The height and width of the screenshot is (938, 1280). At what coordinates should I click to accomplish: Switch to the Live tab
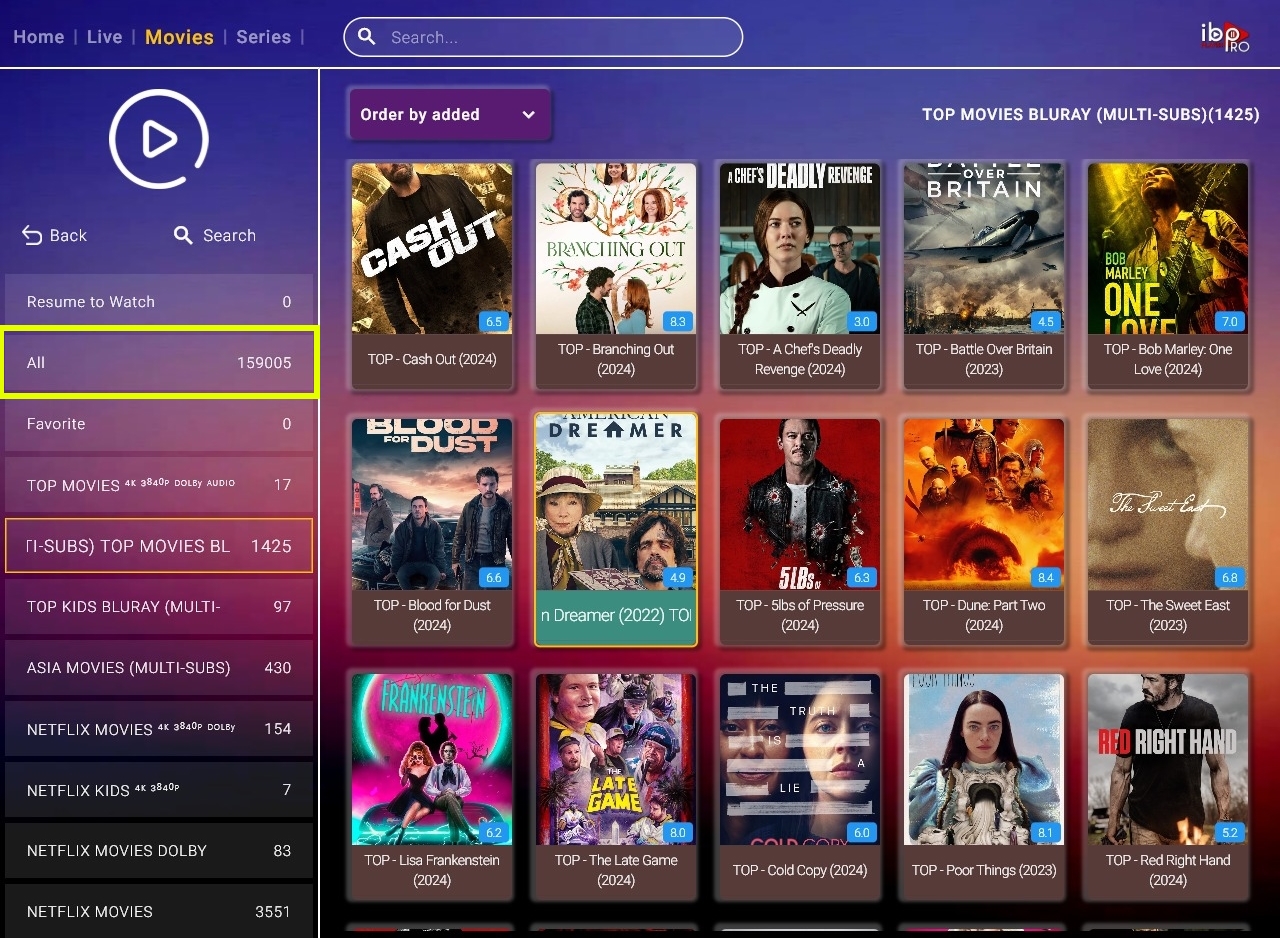tap(105, 37)
